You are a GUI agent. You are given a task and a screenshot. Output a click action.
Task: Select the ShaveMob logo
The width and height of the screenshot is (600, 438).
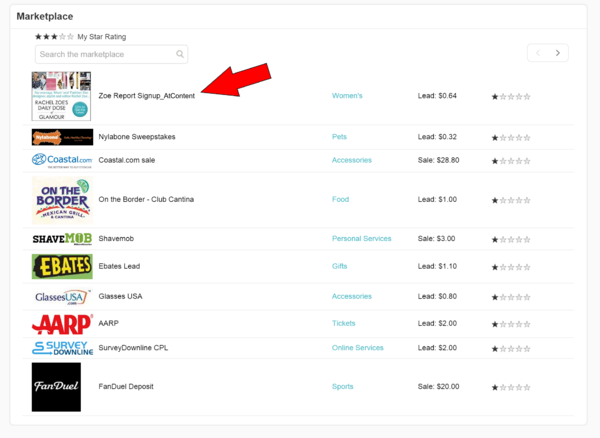61,239
